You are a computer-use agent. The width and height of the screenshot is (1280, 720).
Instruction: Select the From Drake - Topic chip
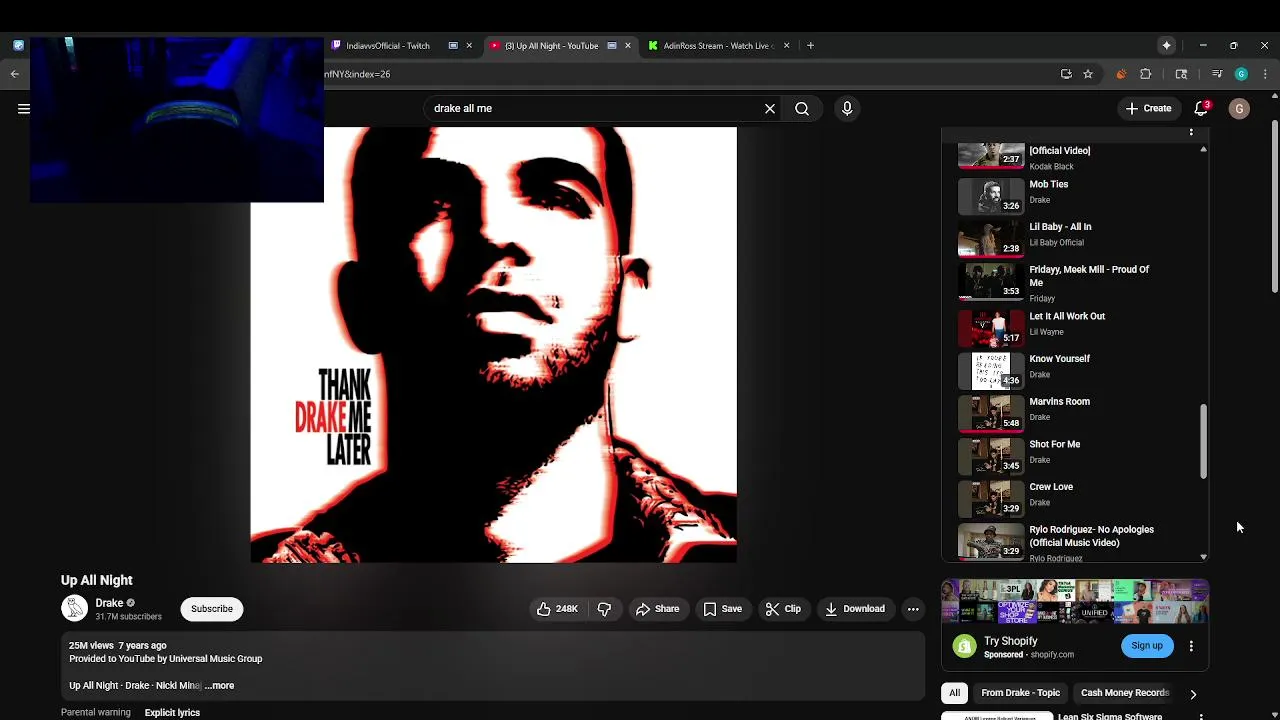(x=1020, y=693)
